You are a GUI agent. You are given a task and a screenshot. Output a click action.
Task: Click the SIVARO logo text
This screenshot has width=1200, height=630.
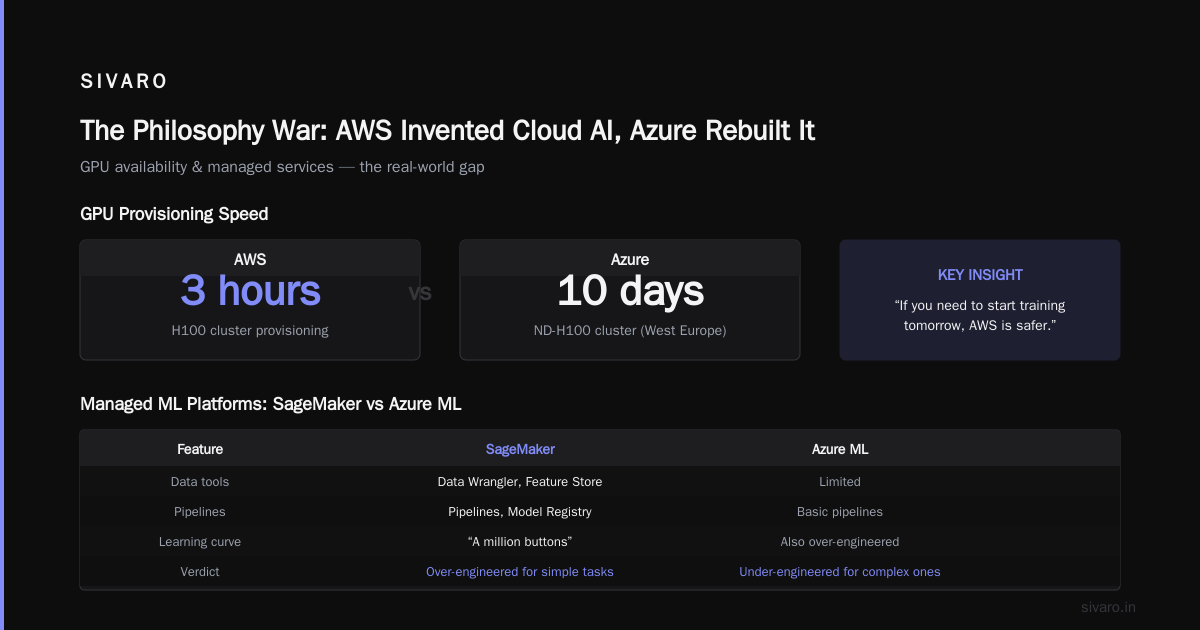click(x=124, y=81)
